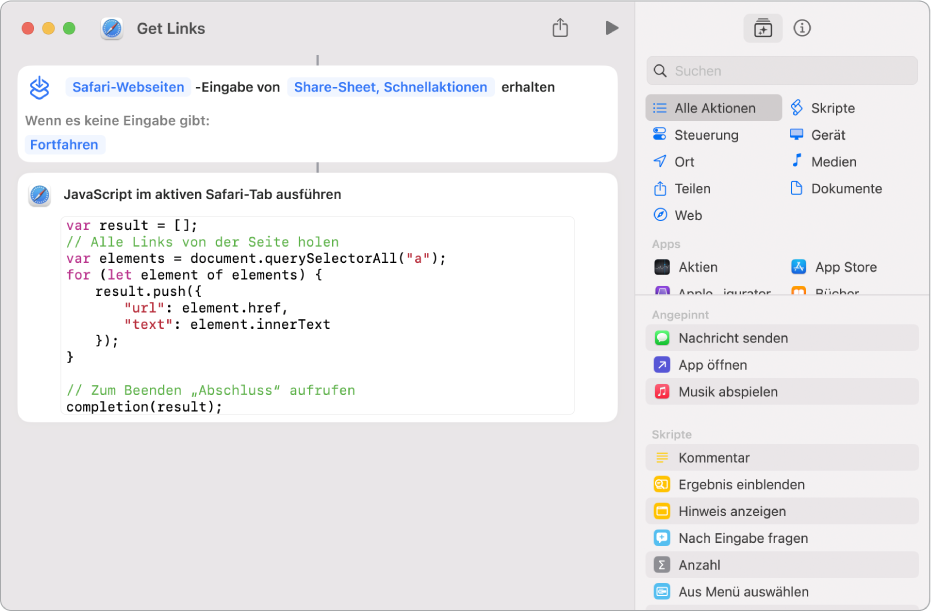
Task: Close the Get Links window
Action: tap(28, 28)
